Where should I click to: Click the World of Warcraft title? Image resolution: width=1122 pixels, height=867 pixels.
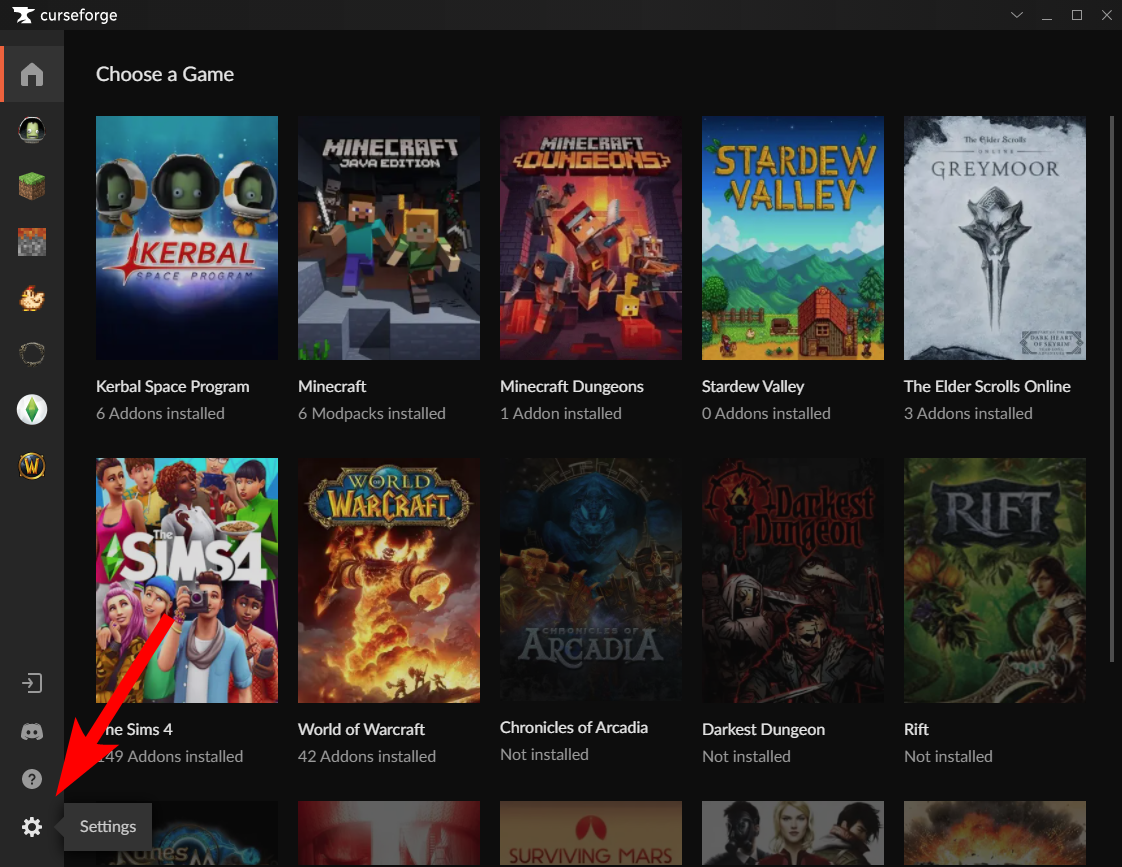click(361, 729)
